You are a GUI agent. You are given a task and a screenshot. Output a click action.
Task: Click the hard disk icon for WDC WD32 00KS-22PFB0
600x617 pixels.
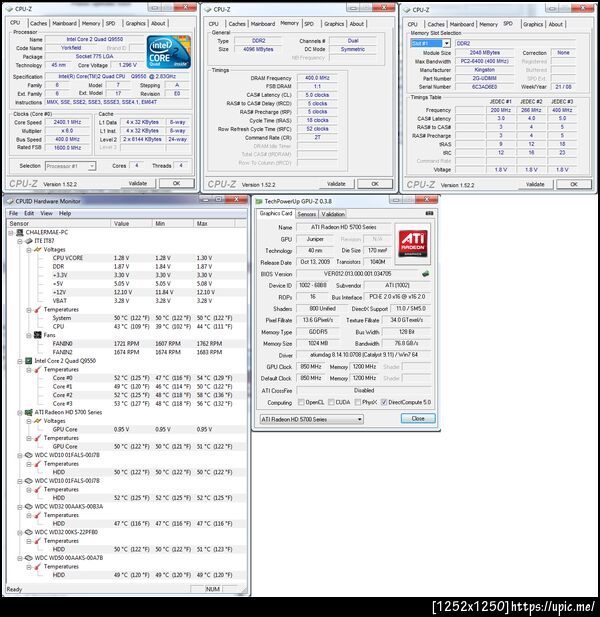[29, 532]
